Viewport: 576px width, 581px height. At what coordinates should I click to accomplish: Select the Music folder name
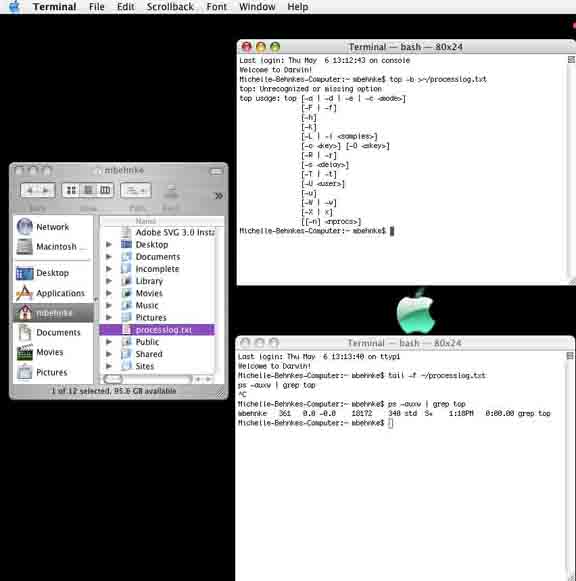coord(147,305)
